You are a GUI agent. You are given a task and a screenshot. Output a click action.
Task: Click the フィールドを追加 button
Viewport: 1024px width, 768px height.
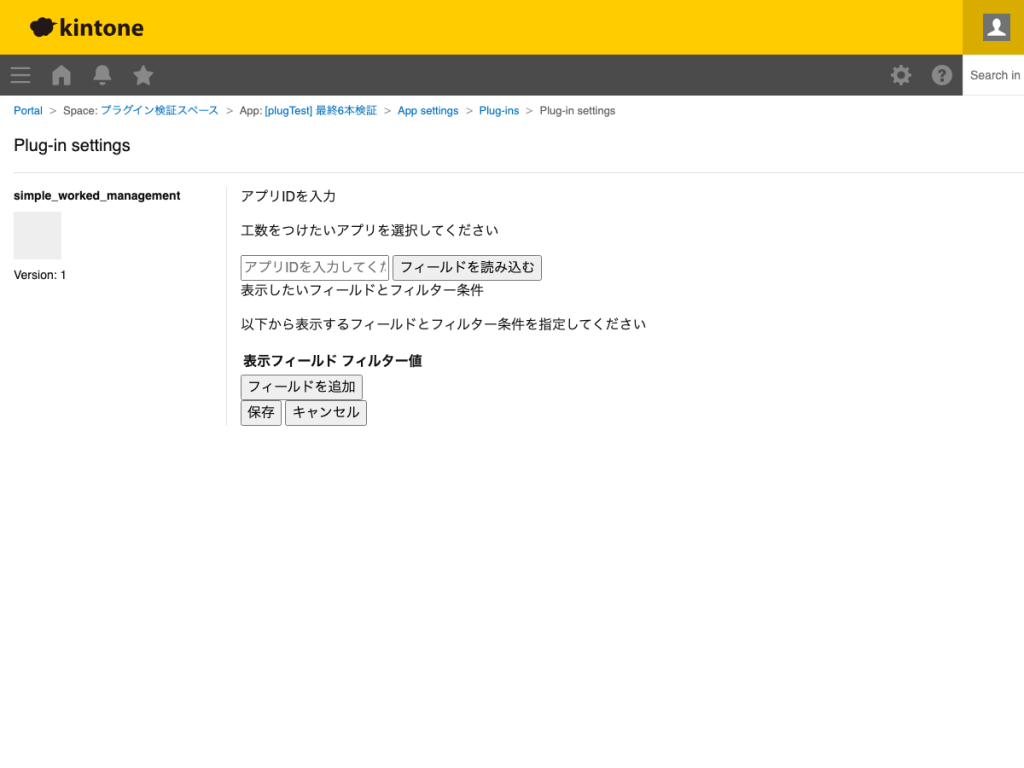click(301, 387)
